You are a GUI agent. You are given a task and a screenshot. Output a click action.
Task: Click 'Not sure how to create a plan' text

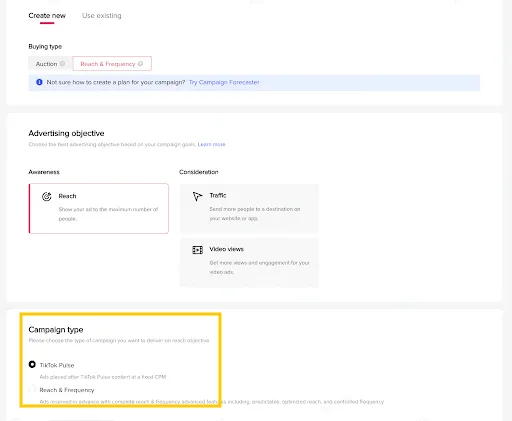point(116,82)
